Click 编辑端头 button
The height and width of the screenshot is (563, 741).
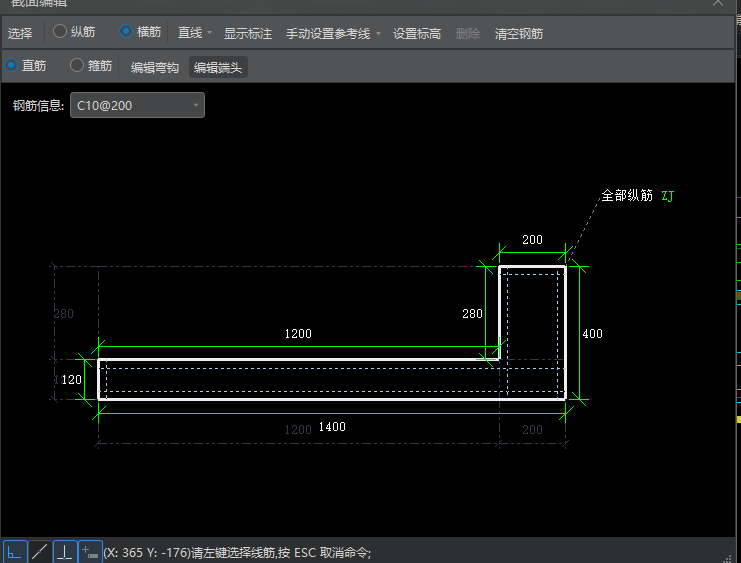click(x=218, y=67)
